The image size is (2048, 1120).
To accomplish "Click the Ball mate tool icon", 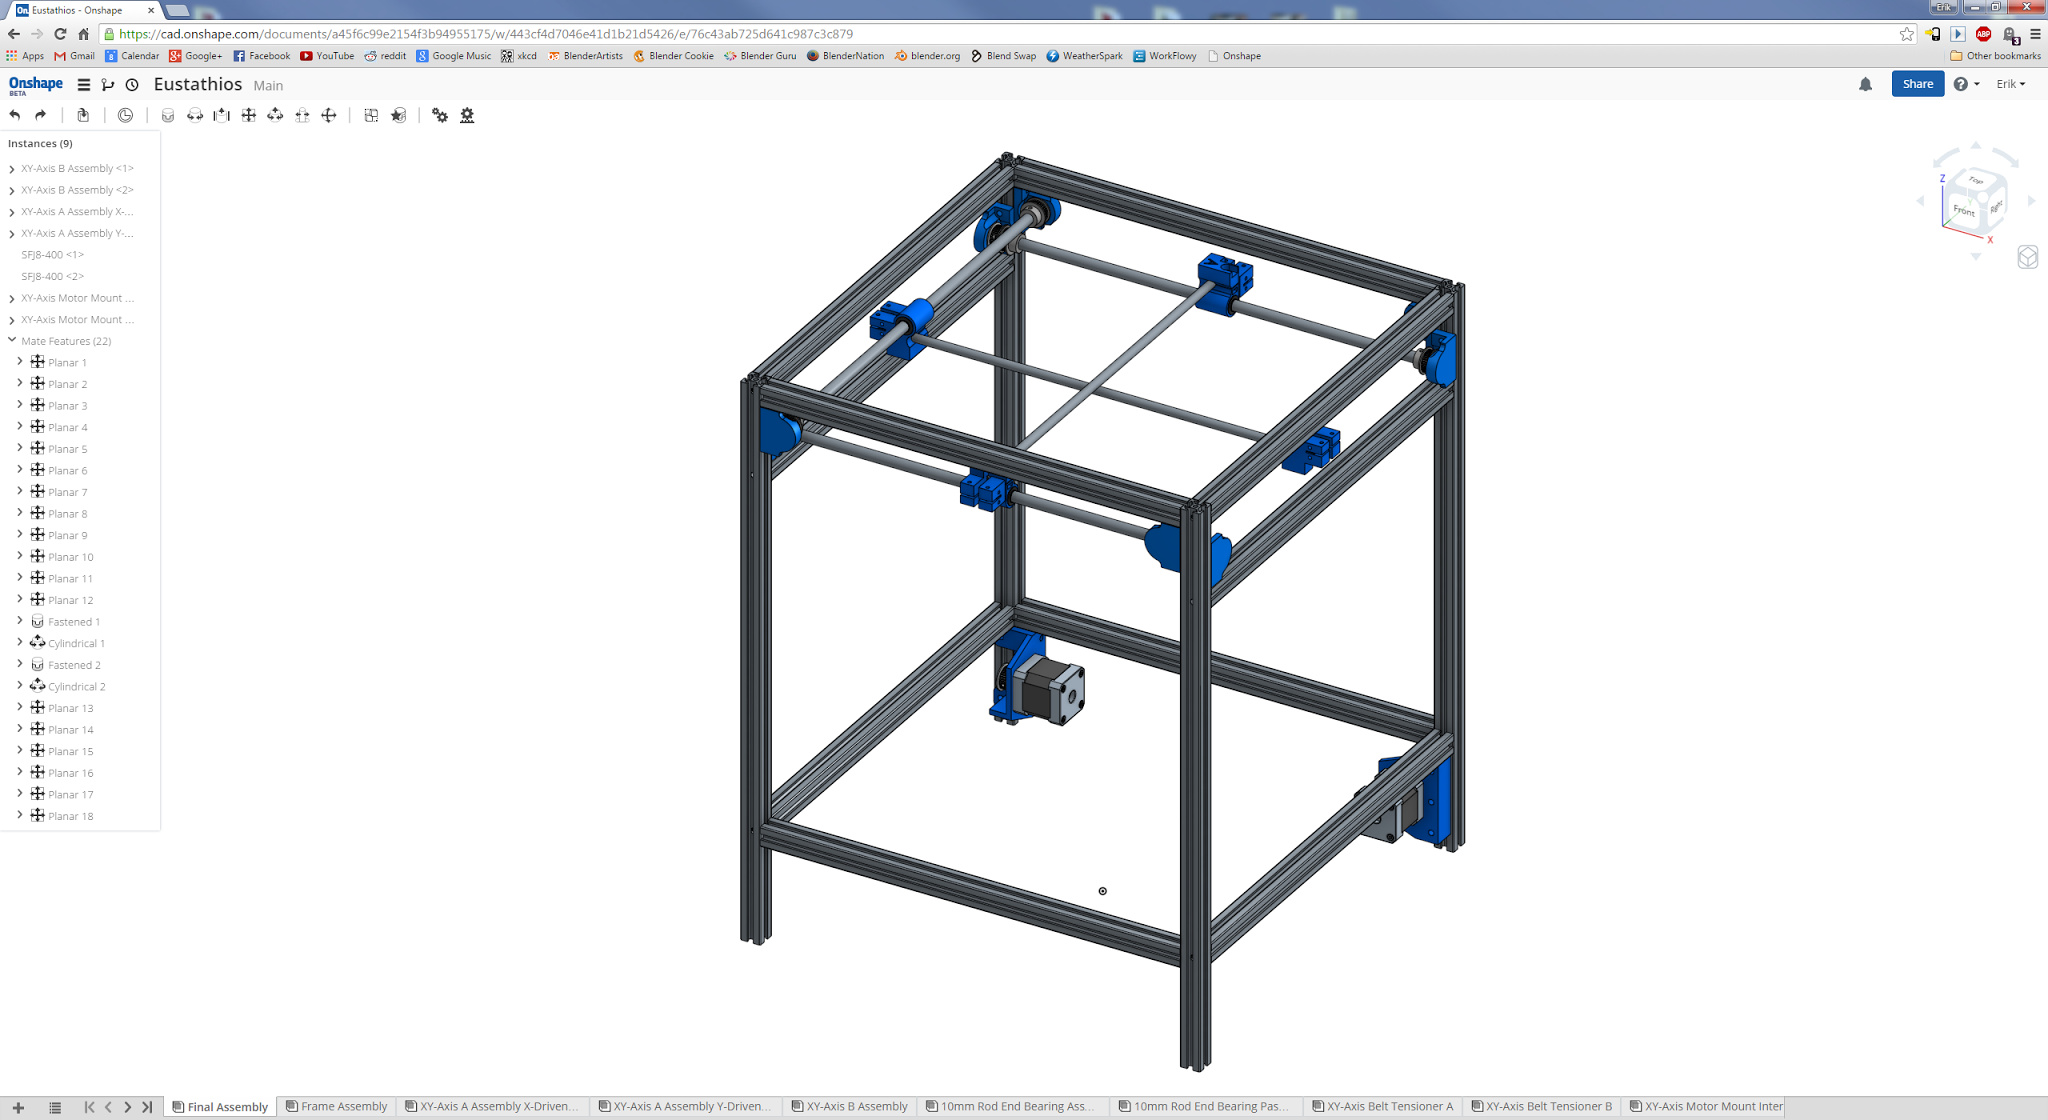I will pos(329,115).
